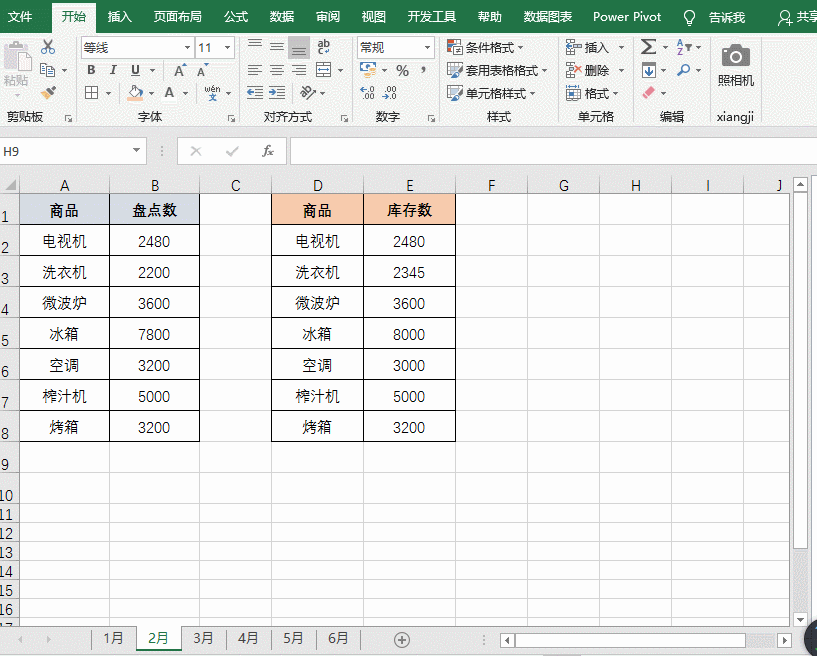Click Merge and Center icon
The width and height of the screenshot is (817, 656).
(x=324, y=70)
